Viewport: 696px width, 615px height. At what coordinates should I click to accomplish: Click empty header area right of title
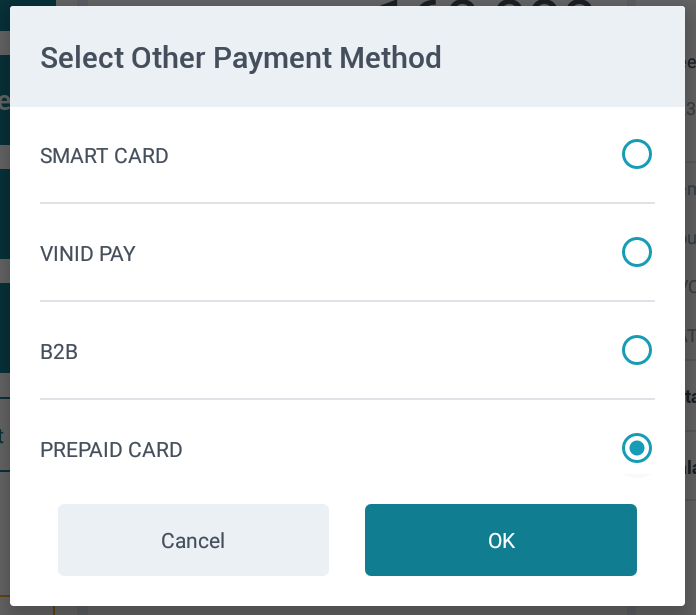[x=560, y=58]
